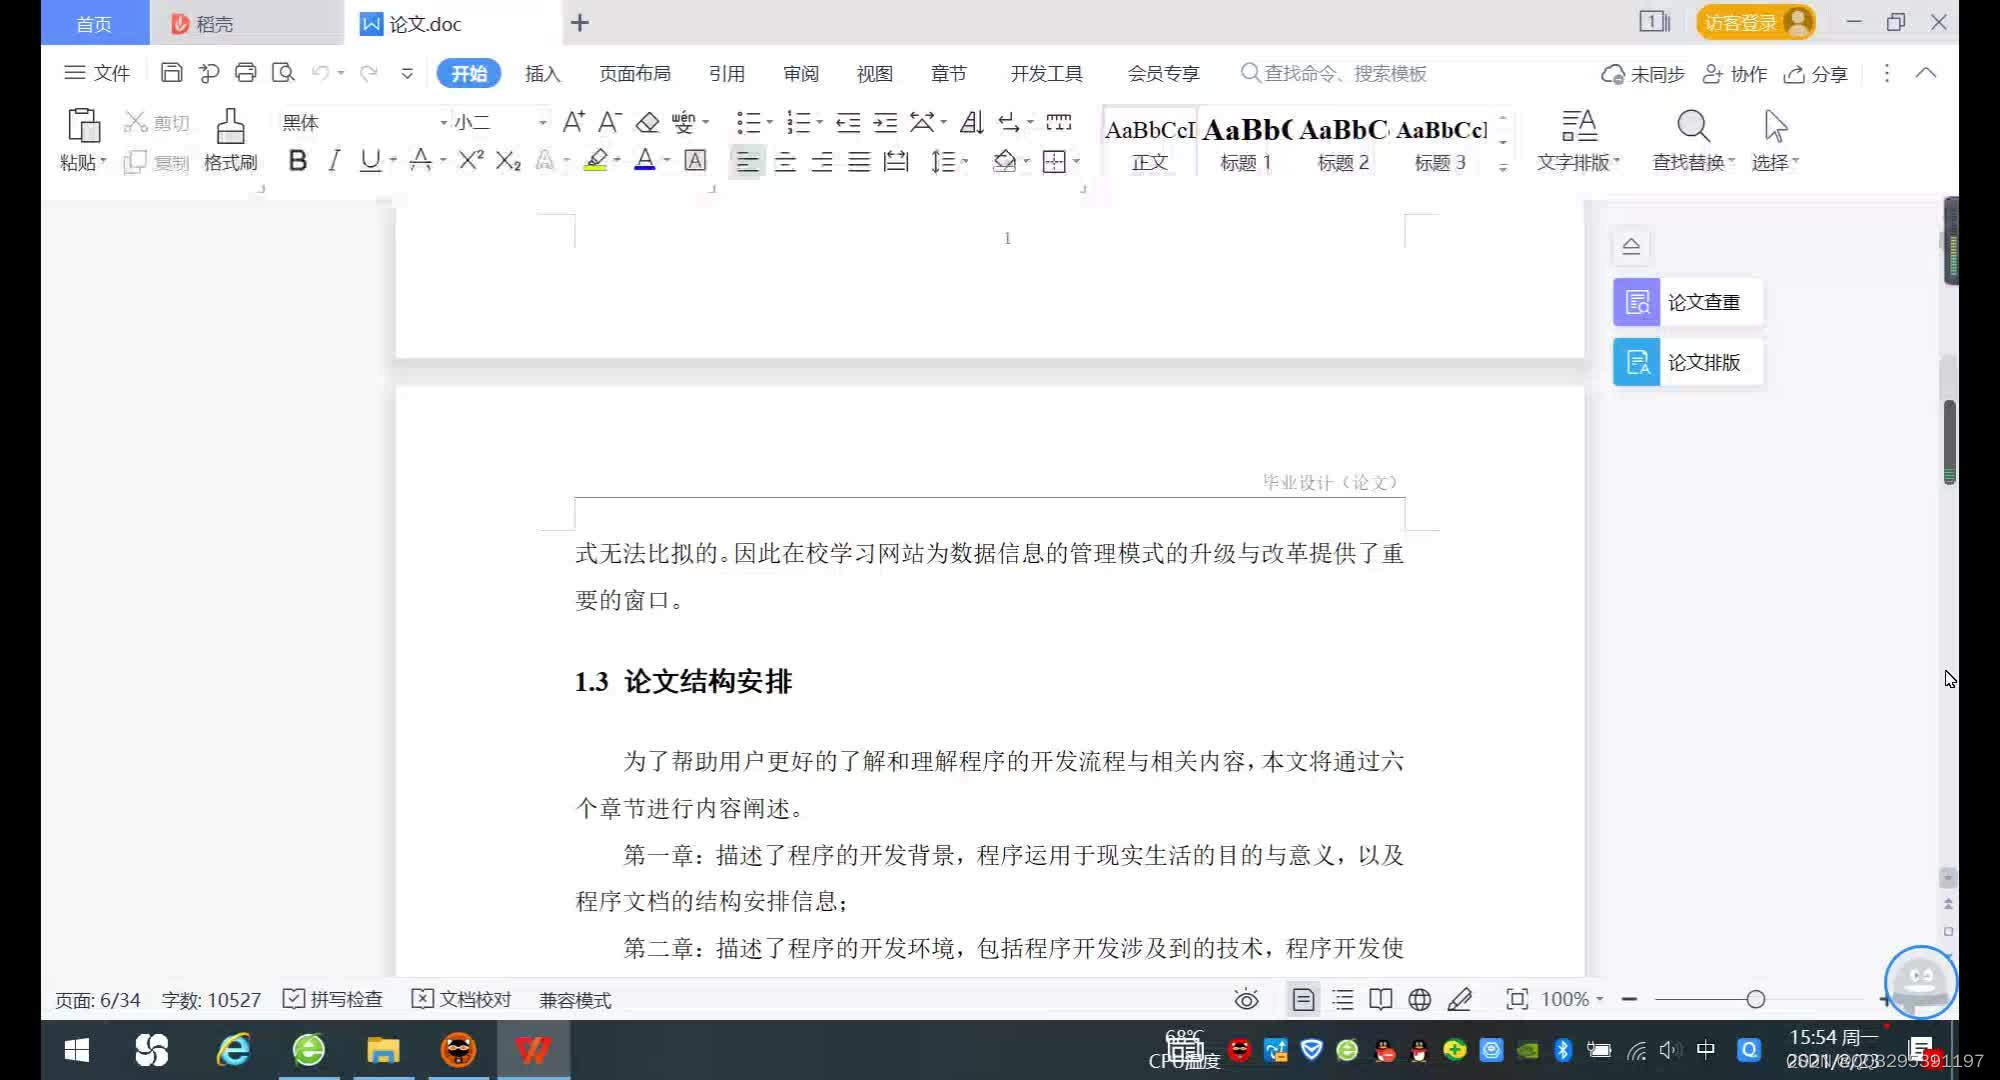Apply the 标题 1 style
2000x1080 pixels.
1246,143
